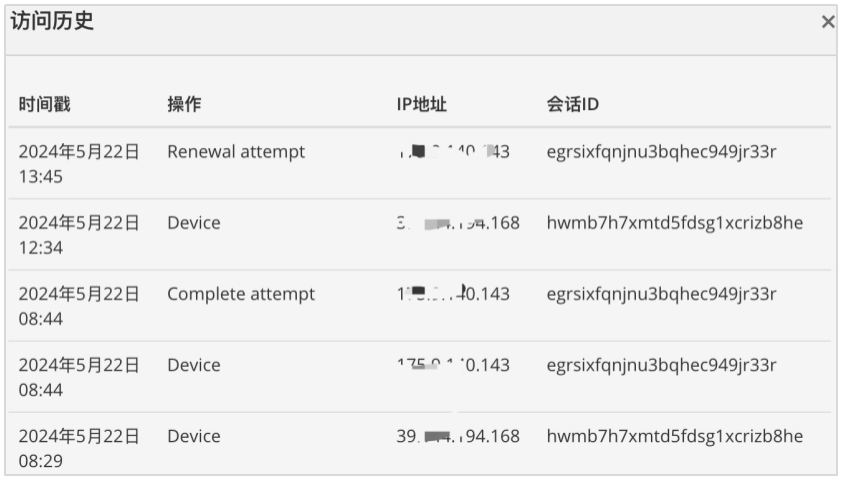Close the 访问历史 dialog

(828, 22)
